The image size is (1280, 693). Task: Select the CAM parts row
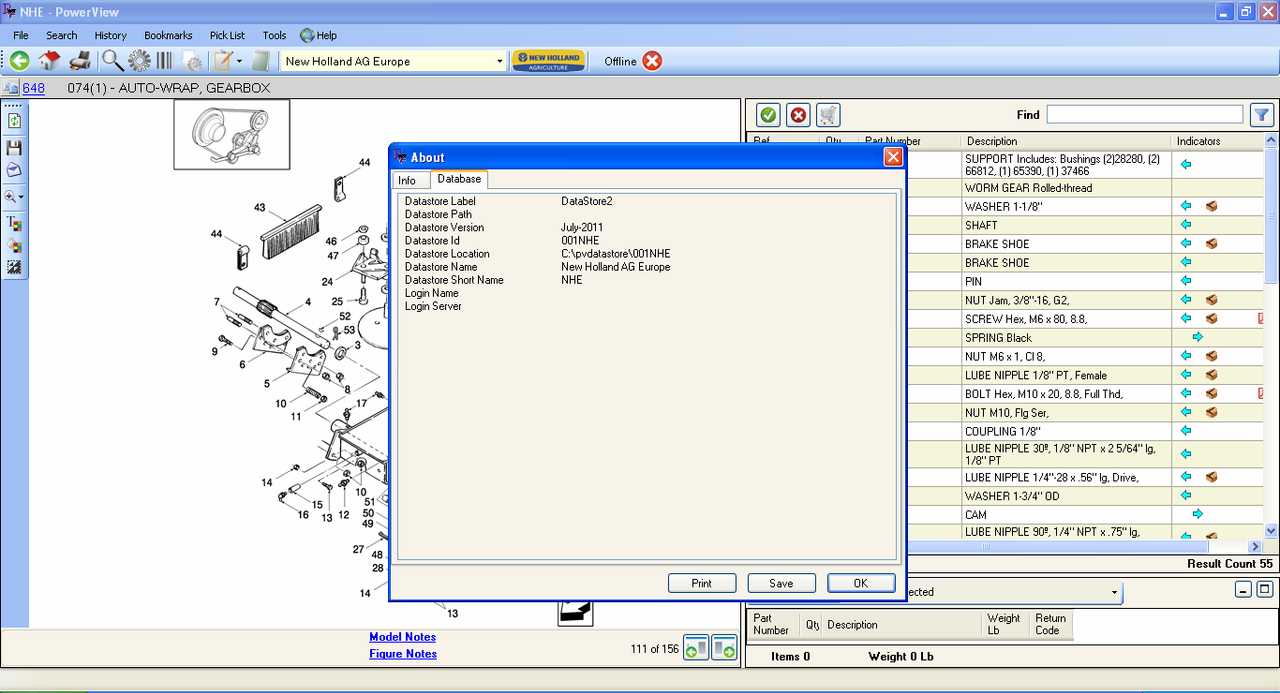(x=1067, y=515)
